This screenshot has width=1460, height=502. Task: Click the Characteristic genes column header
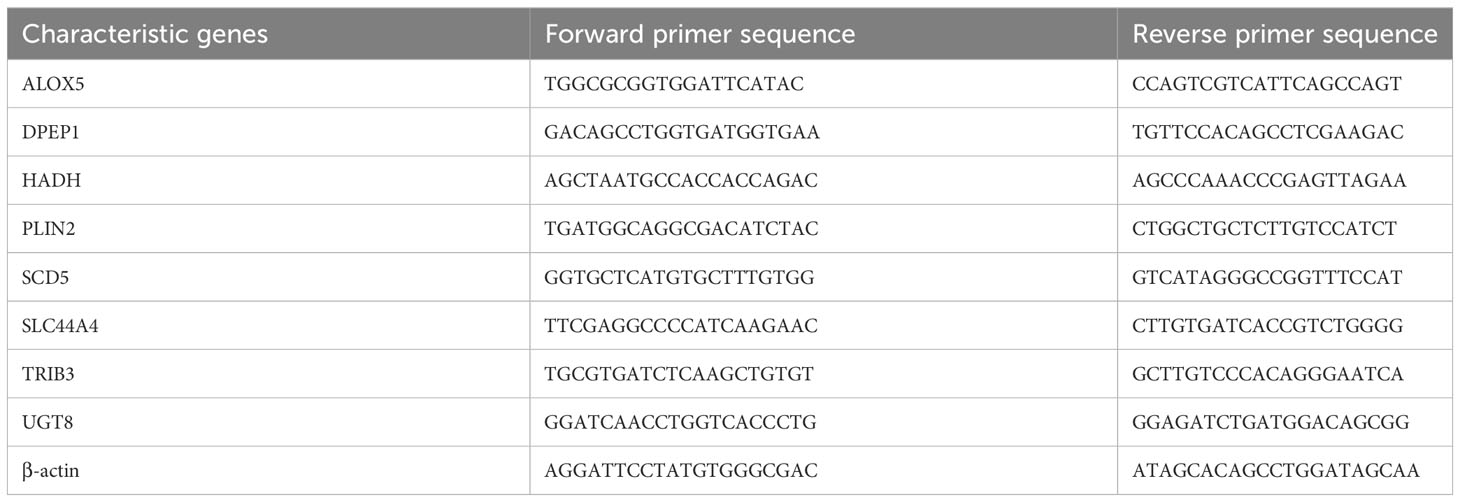click(145, 34)
